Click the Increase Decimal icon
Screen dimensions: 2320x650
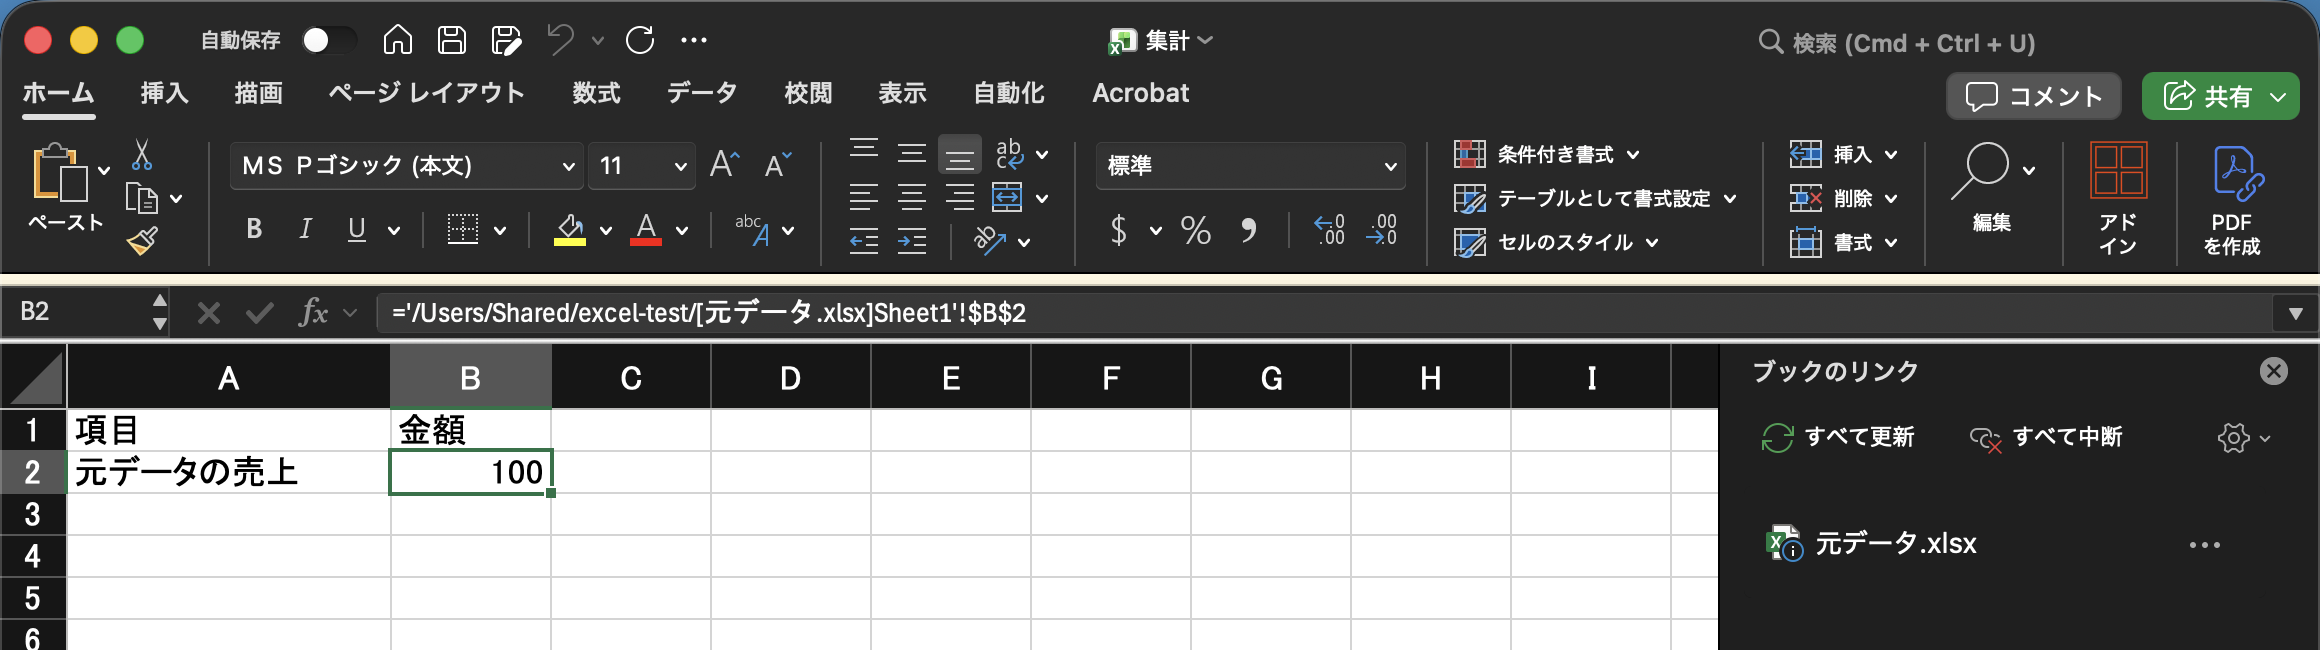pos(1329,230)
